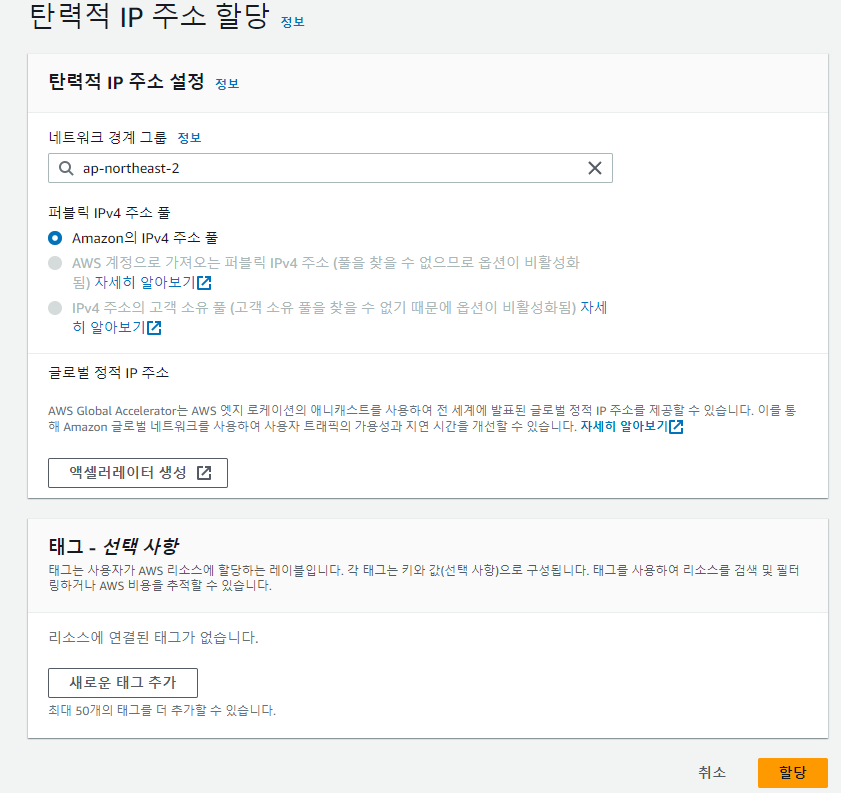841x793 pixels.
Task: Open 정보 link next to page title
Action: (292, 22)
